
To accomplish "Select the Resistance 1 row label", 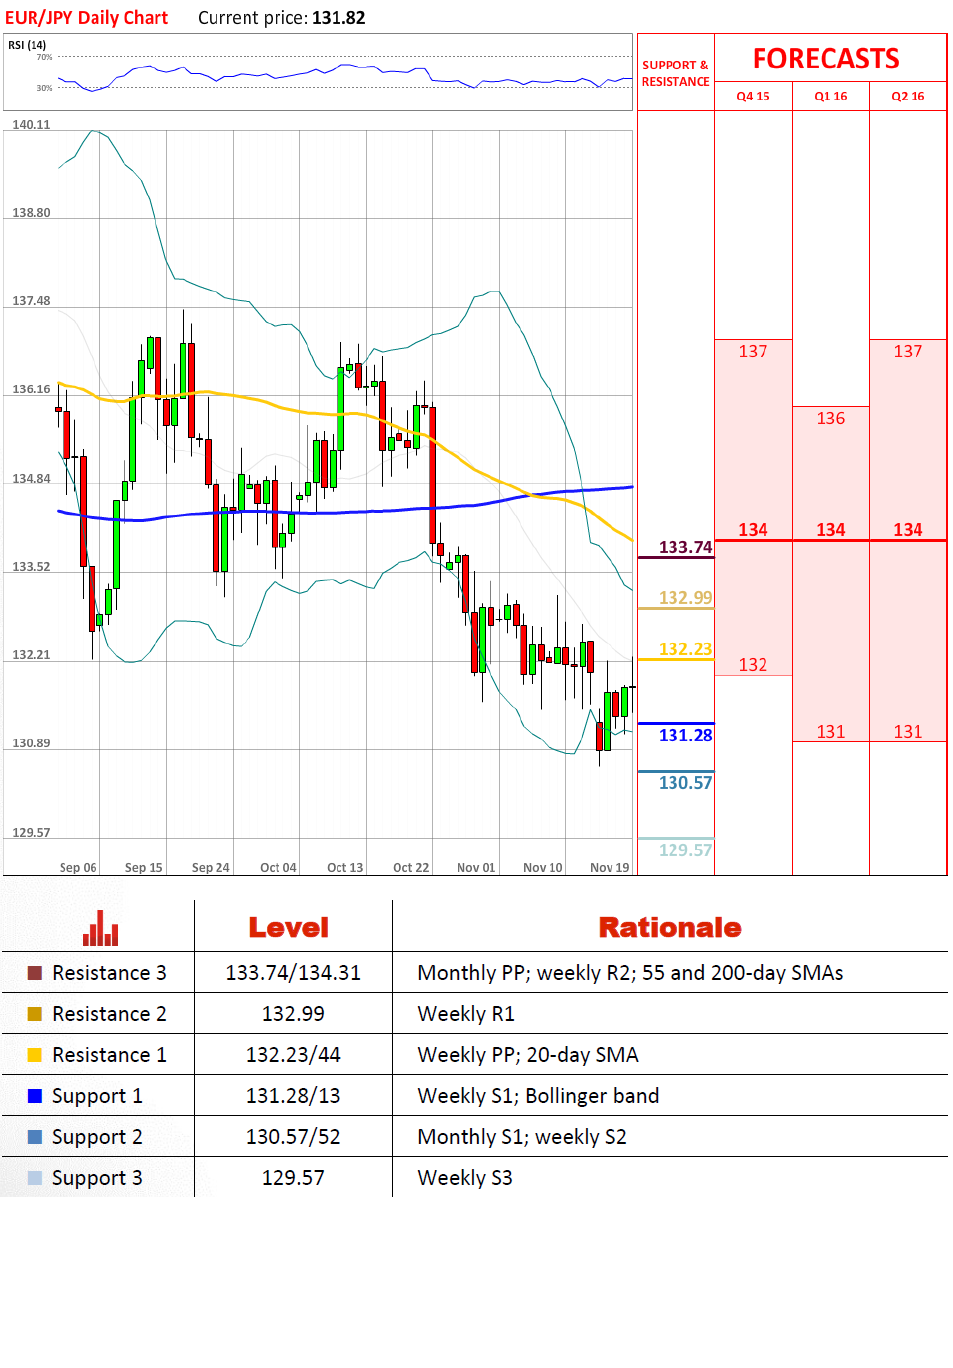I will coord(109,1055).
